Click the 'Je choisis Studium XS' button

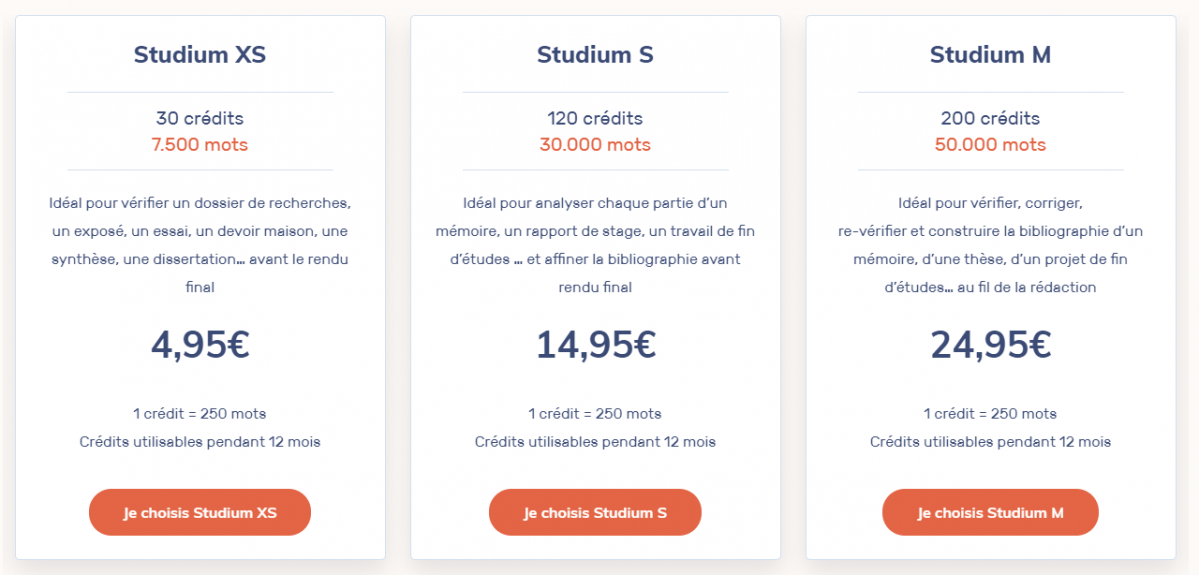click(x=200, y=512)
